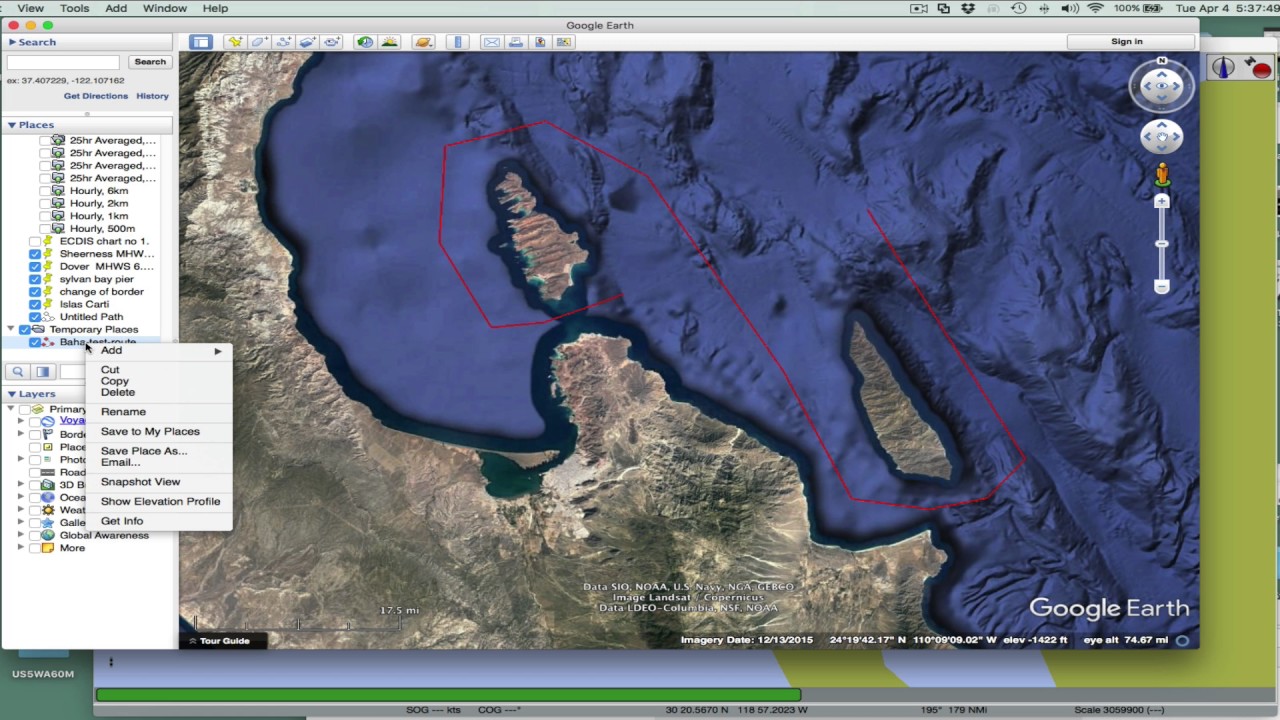Click the Places panel magnifier search icon
Screen dimensions: 1280x720
[18, 372]
